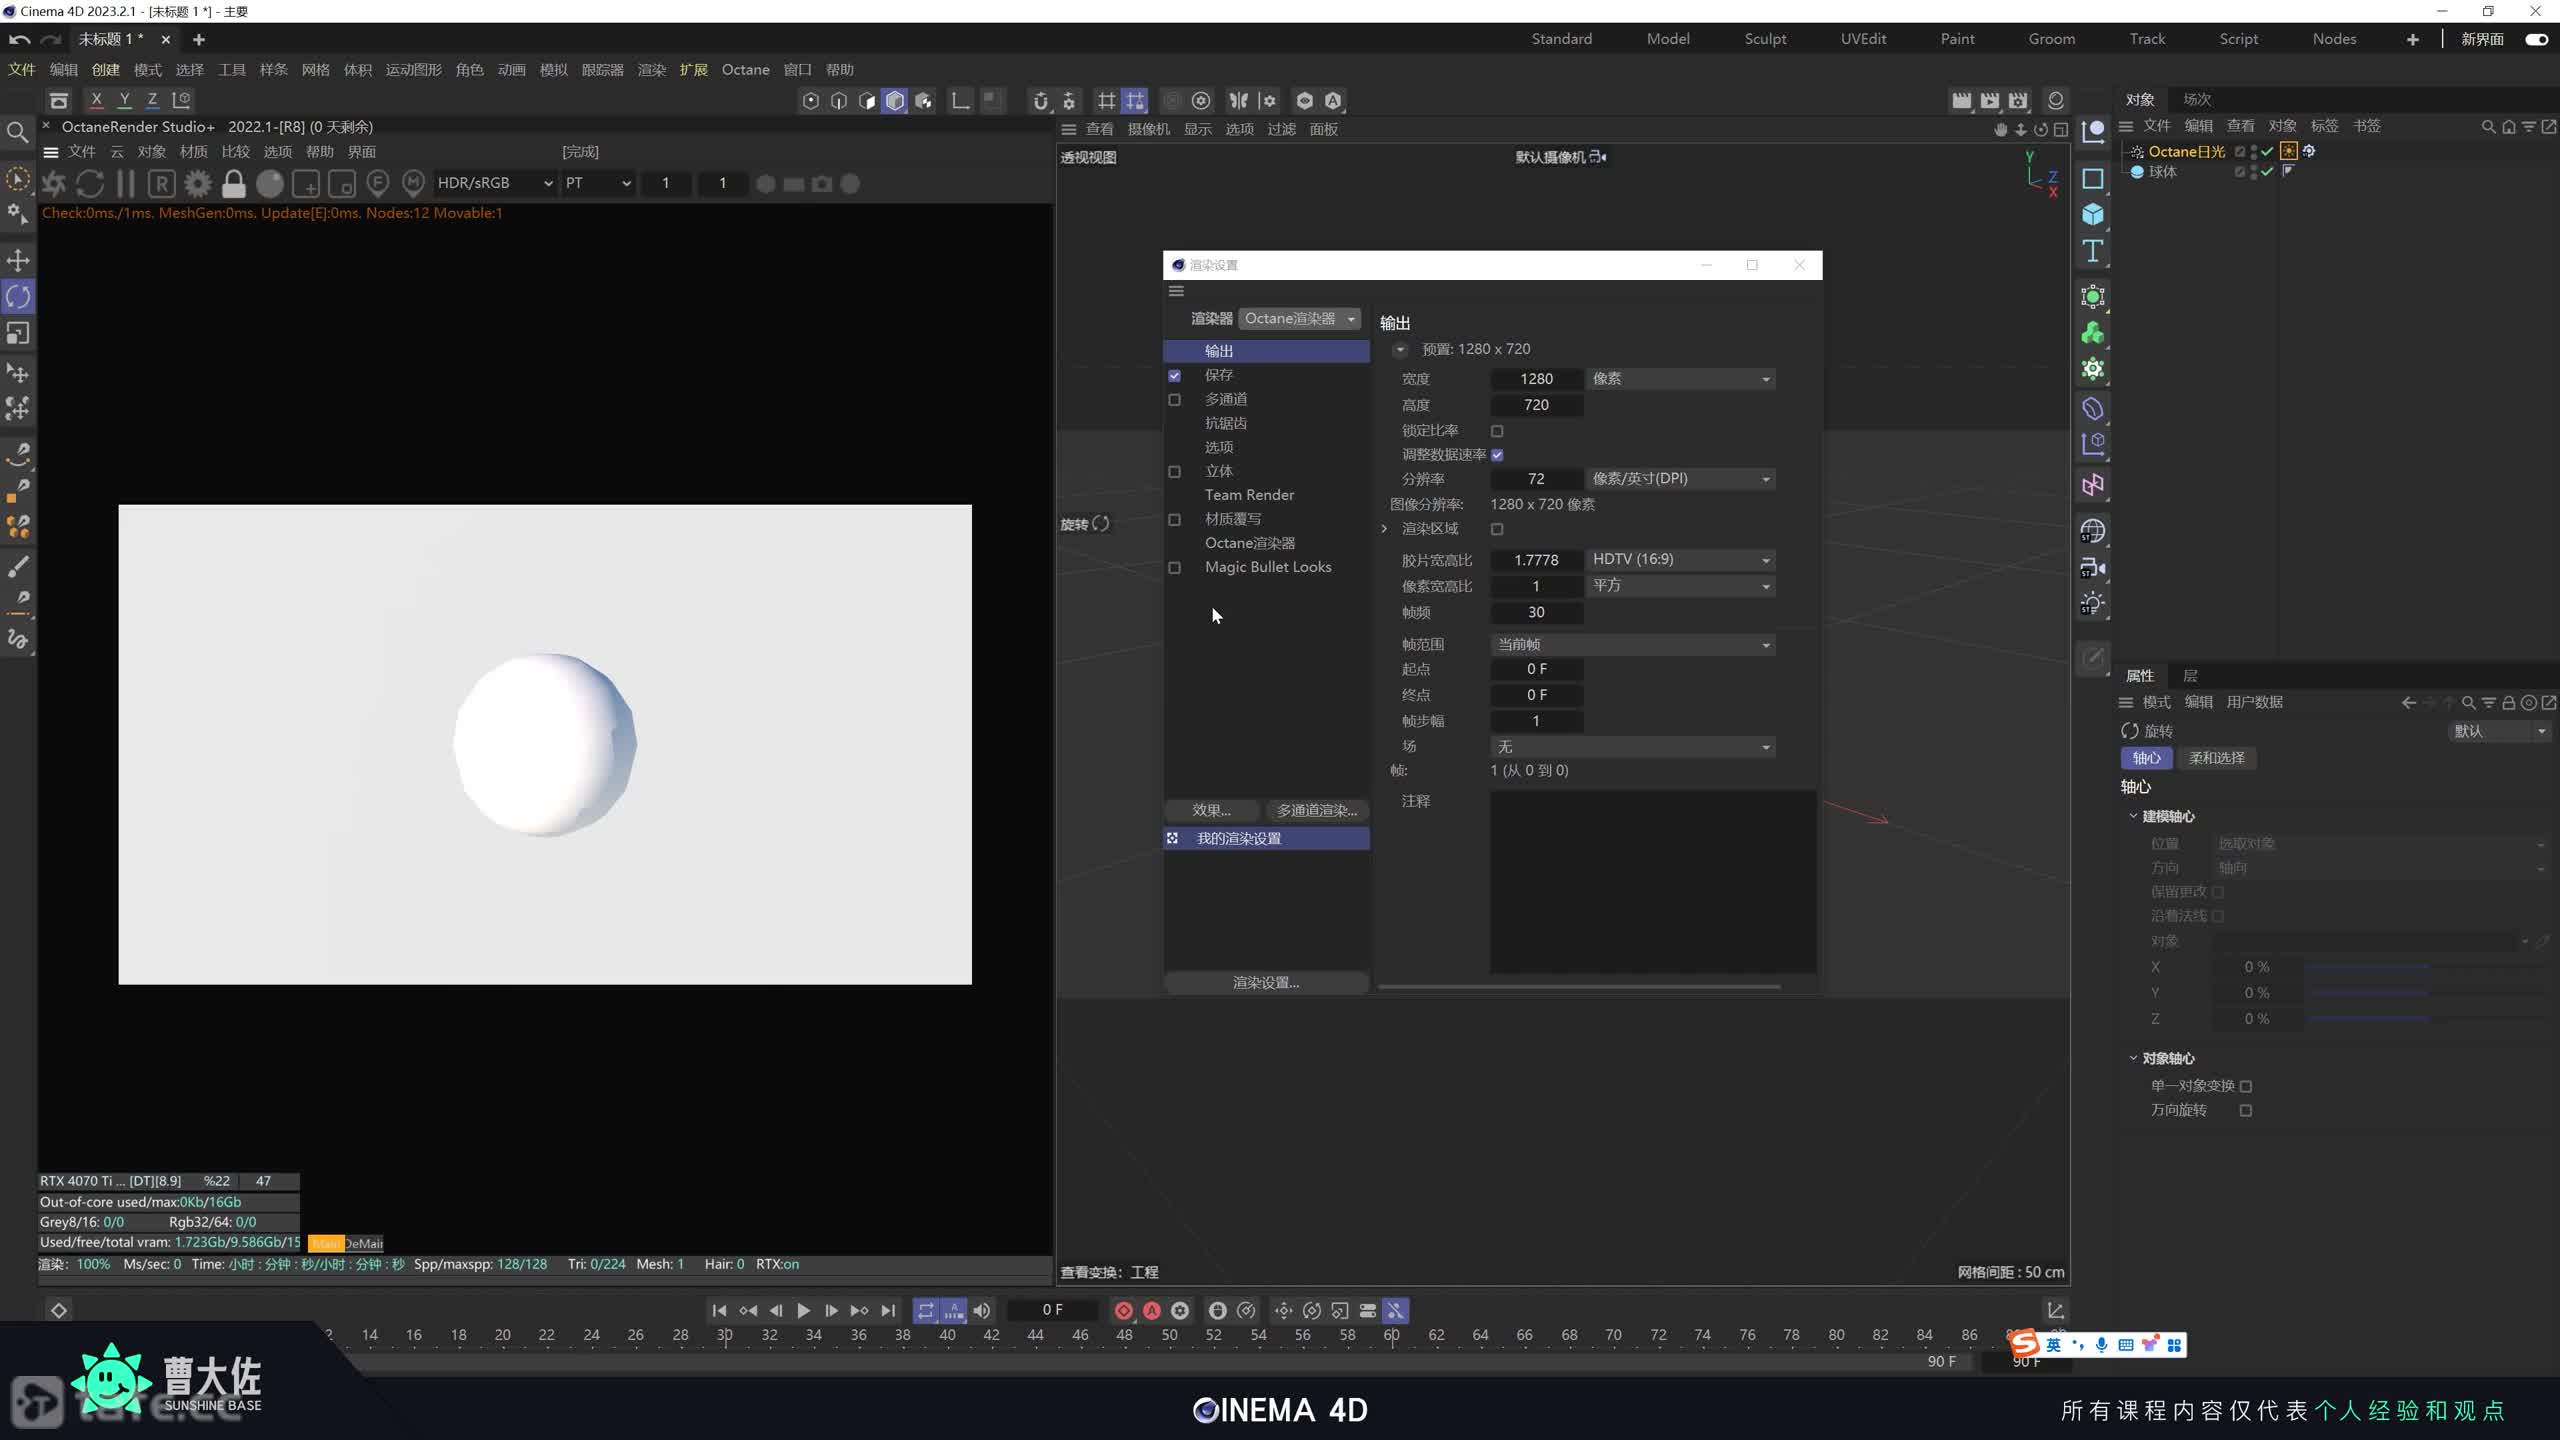Click the lock resolution padlock icon
The height and width of the screenshot is (1440, 2560).
pos(233,184)
